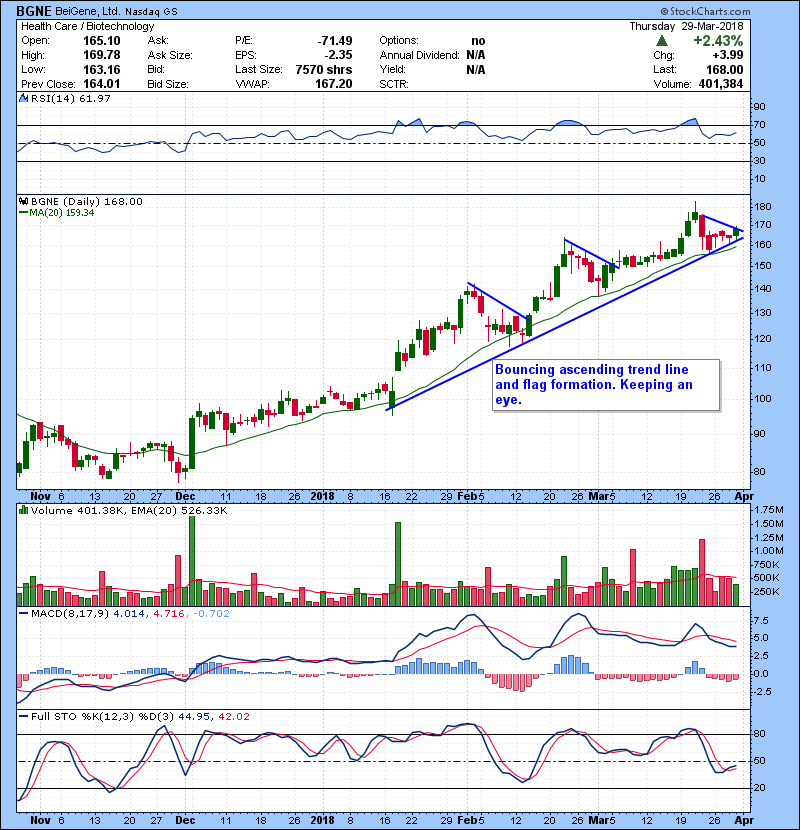
Task: Click the Full STO legend line marker
Action: [x=23, y=717]
